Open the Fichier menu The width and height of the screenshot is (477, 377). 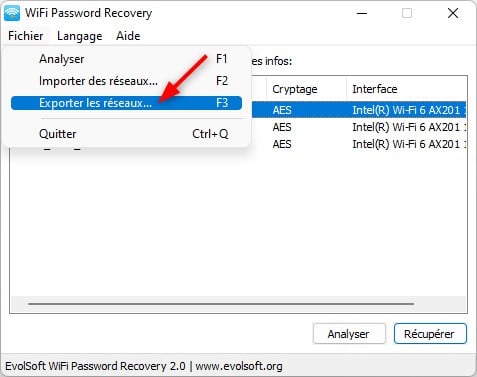click(26, 36)
